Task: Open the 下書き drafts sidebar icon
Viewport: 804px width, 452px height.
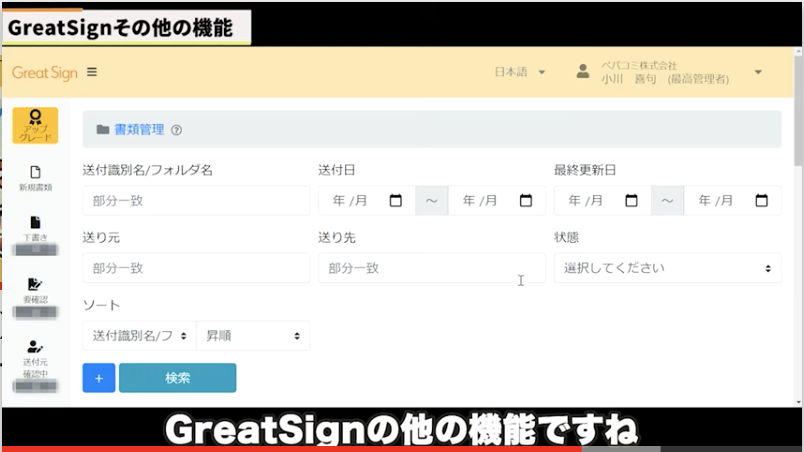Action: tap(35, 227)
